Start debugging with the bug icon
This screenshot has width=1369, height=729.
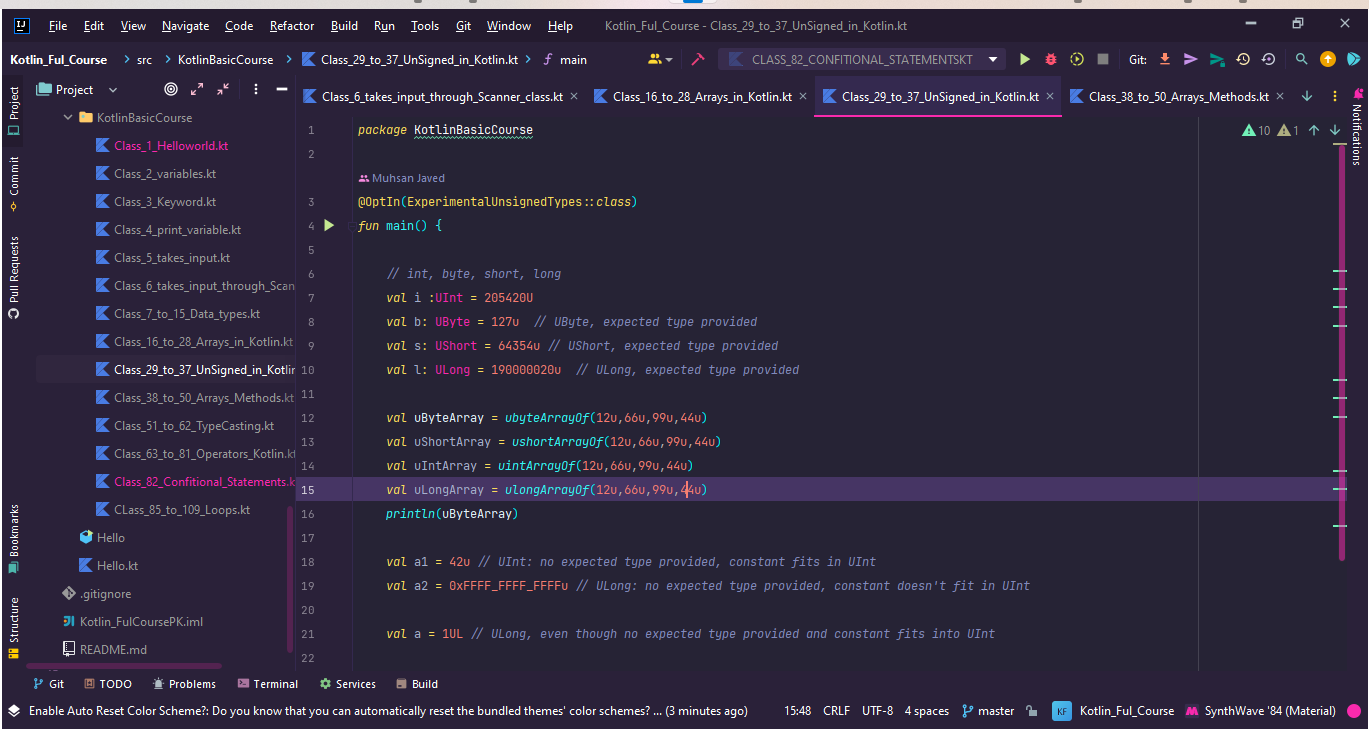tap(1051, 60)
